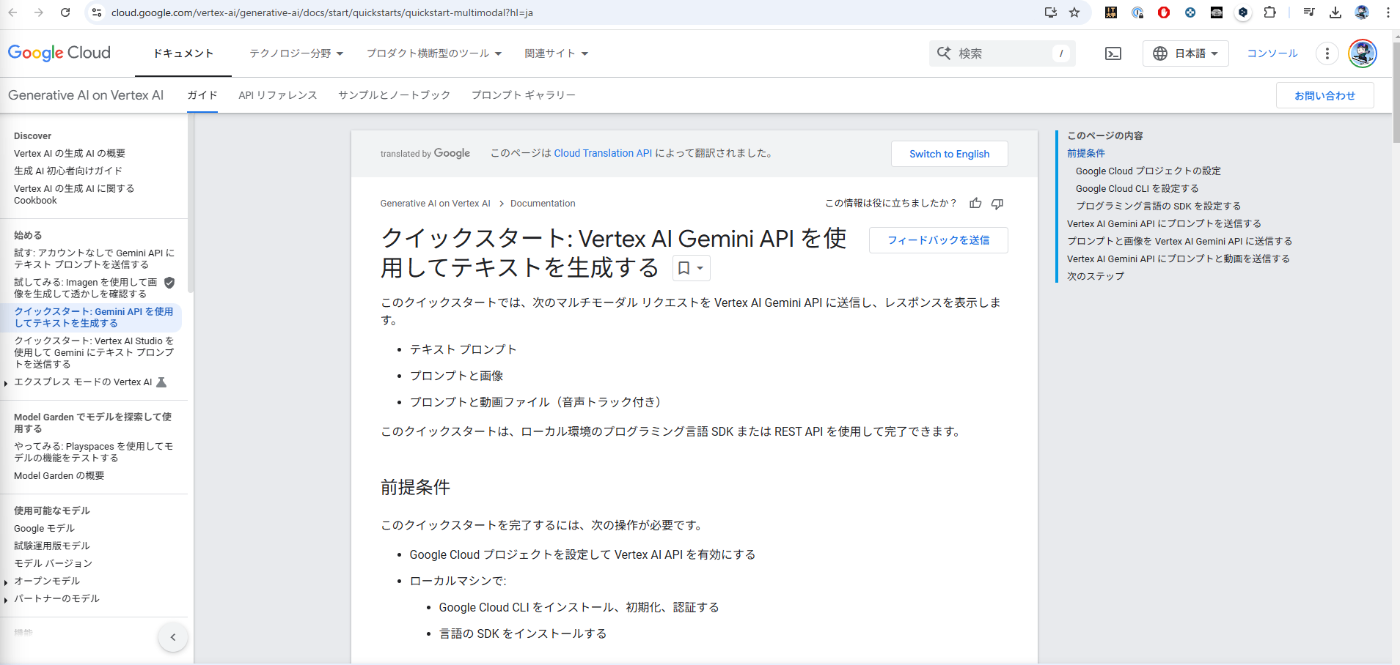Open 試験運用版モデル sidebar item
Image resolution: width=1400 pixels, height=665 pixels.
[52, 546]
